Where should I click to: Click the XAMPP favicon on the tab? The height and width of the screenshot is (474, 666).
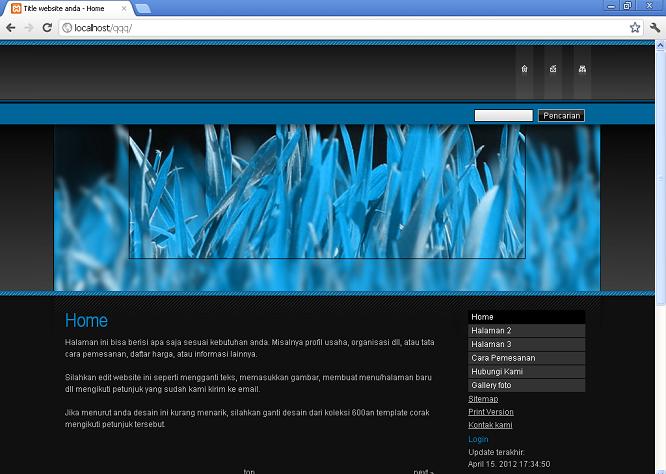pyautogui.click(x=16, y=8)
